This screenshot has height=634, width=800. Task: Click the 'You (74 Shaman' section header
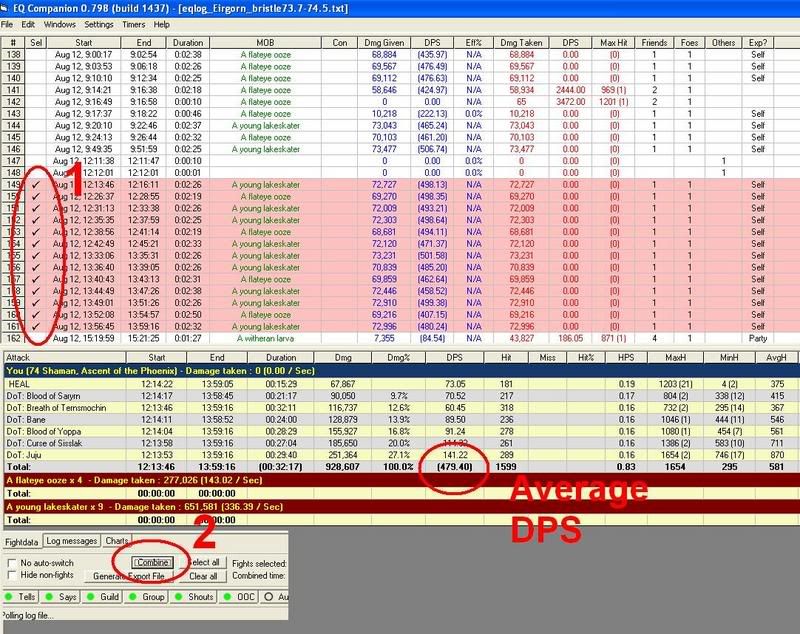coord(401,371)
